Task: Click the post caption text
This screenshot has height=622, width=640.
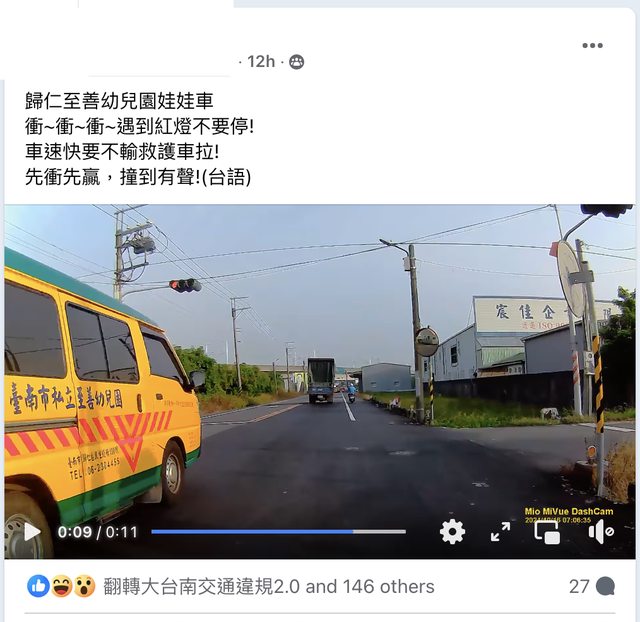Action: point(139,139)
